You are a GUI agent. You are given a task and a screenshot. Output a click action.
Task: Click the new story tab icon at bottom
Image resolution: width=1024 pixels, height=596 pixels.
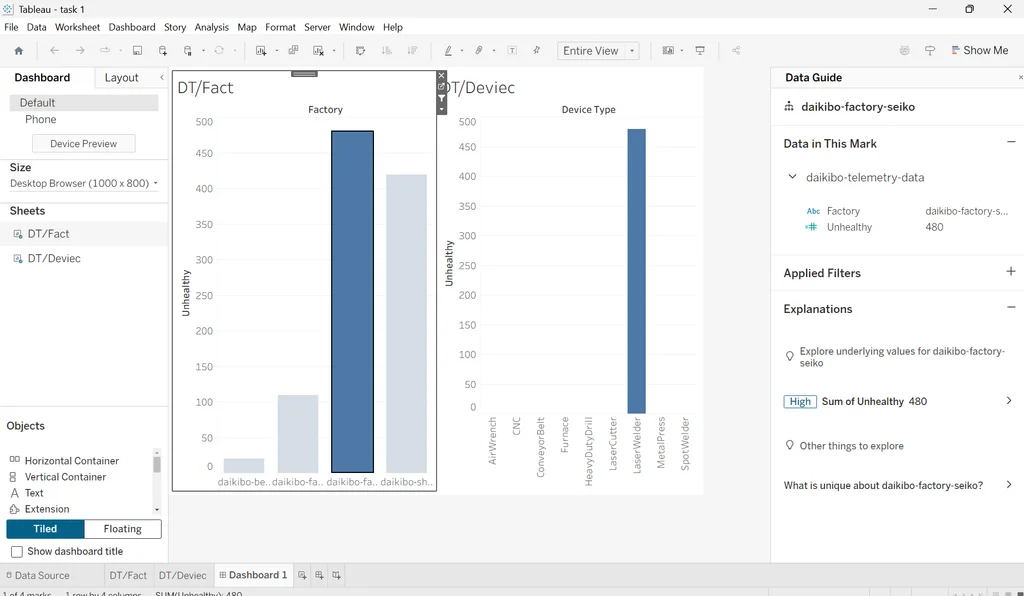tap(336, 575)
